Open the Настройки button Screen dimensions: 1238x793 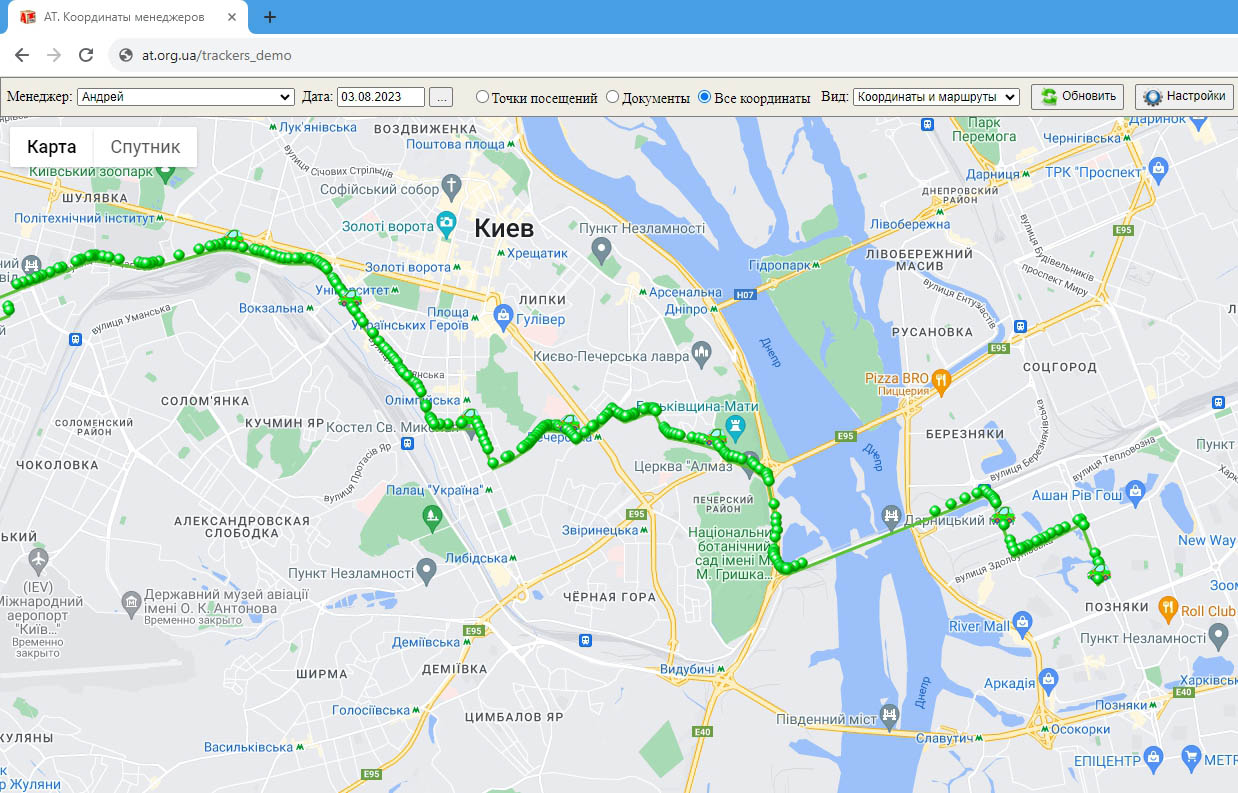pos(1184,97)
